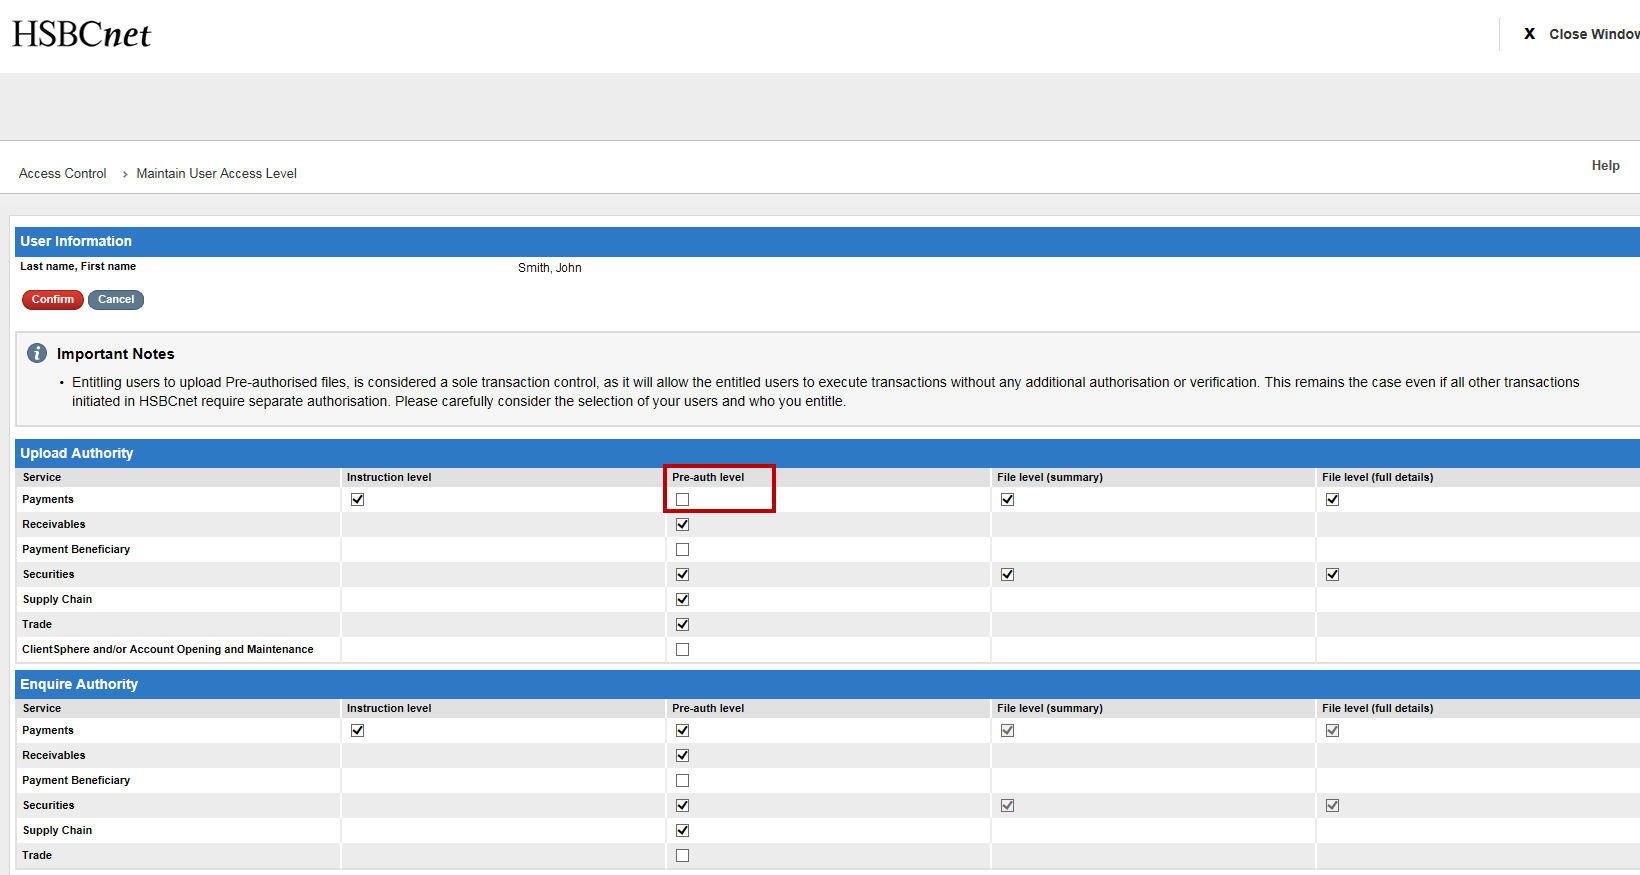This screenshot has height=875, width=1640.
Task: Uncheck Upload Receivables Pre-auth checkbox
Action: (682, 524)
